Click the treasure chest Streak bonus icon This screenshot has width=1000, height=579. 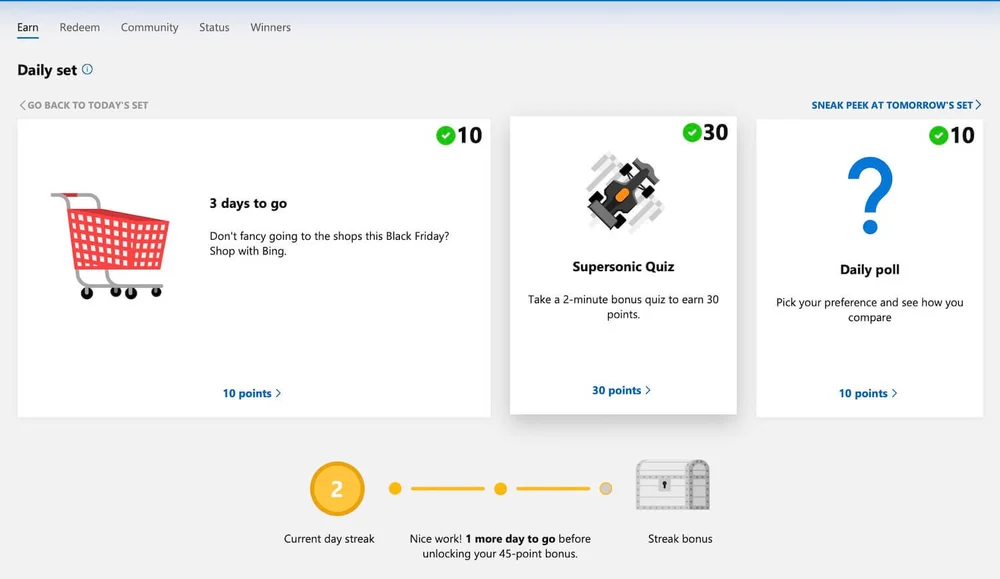[x=673, y=484]
